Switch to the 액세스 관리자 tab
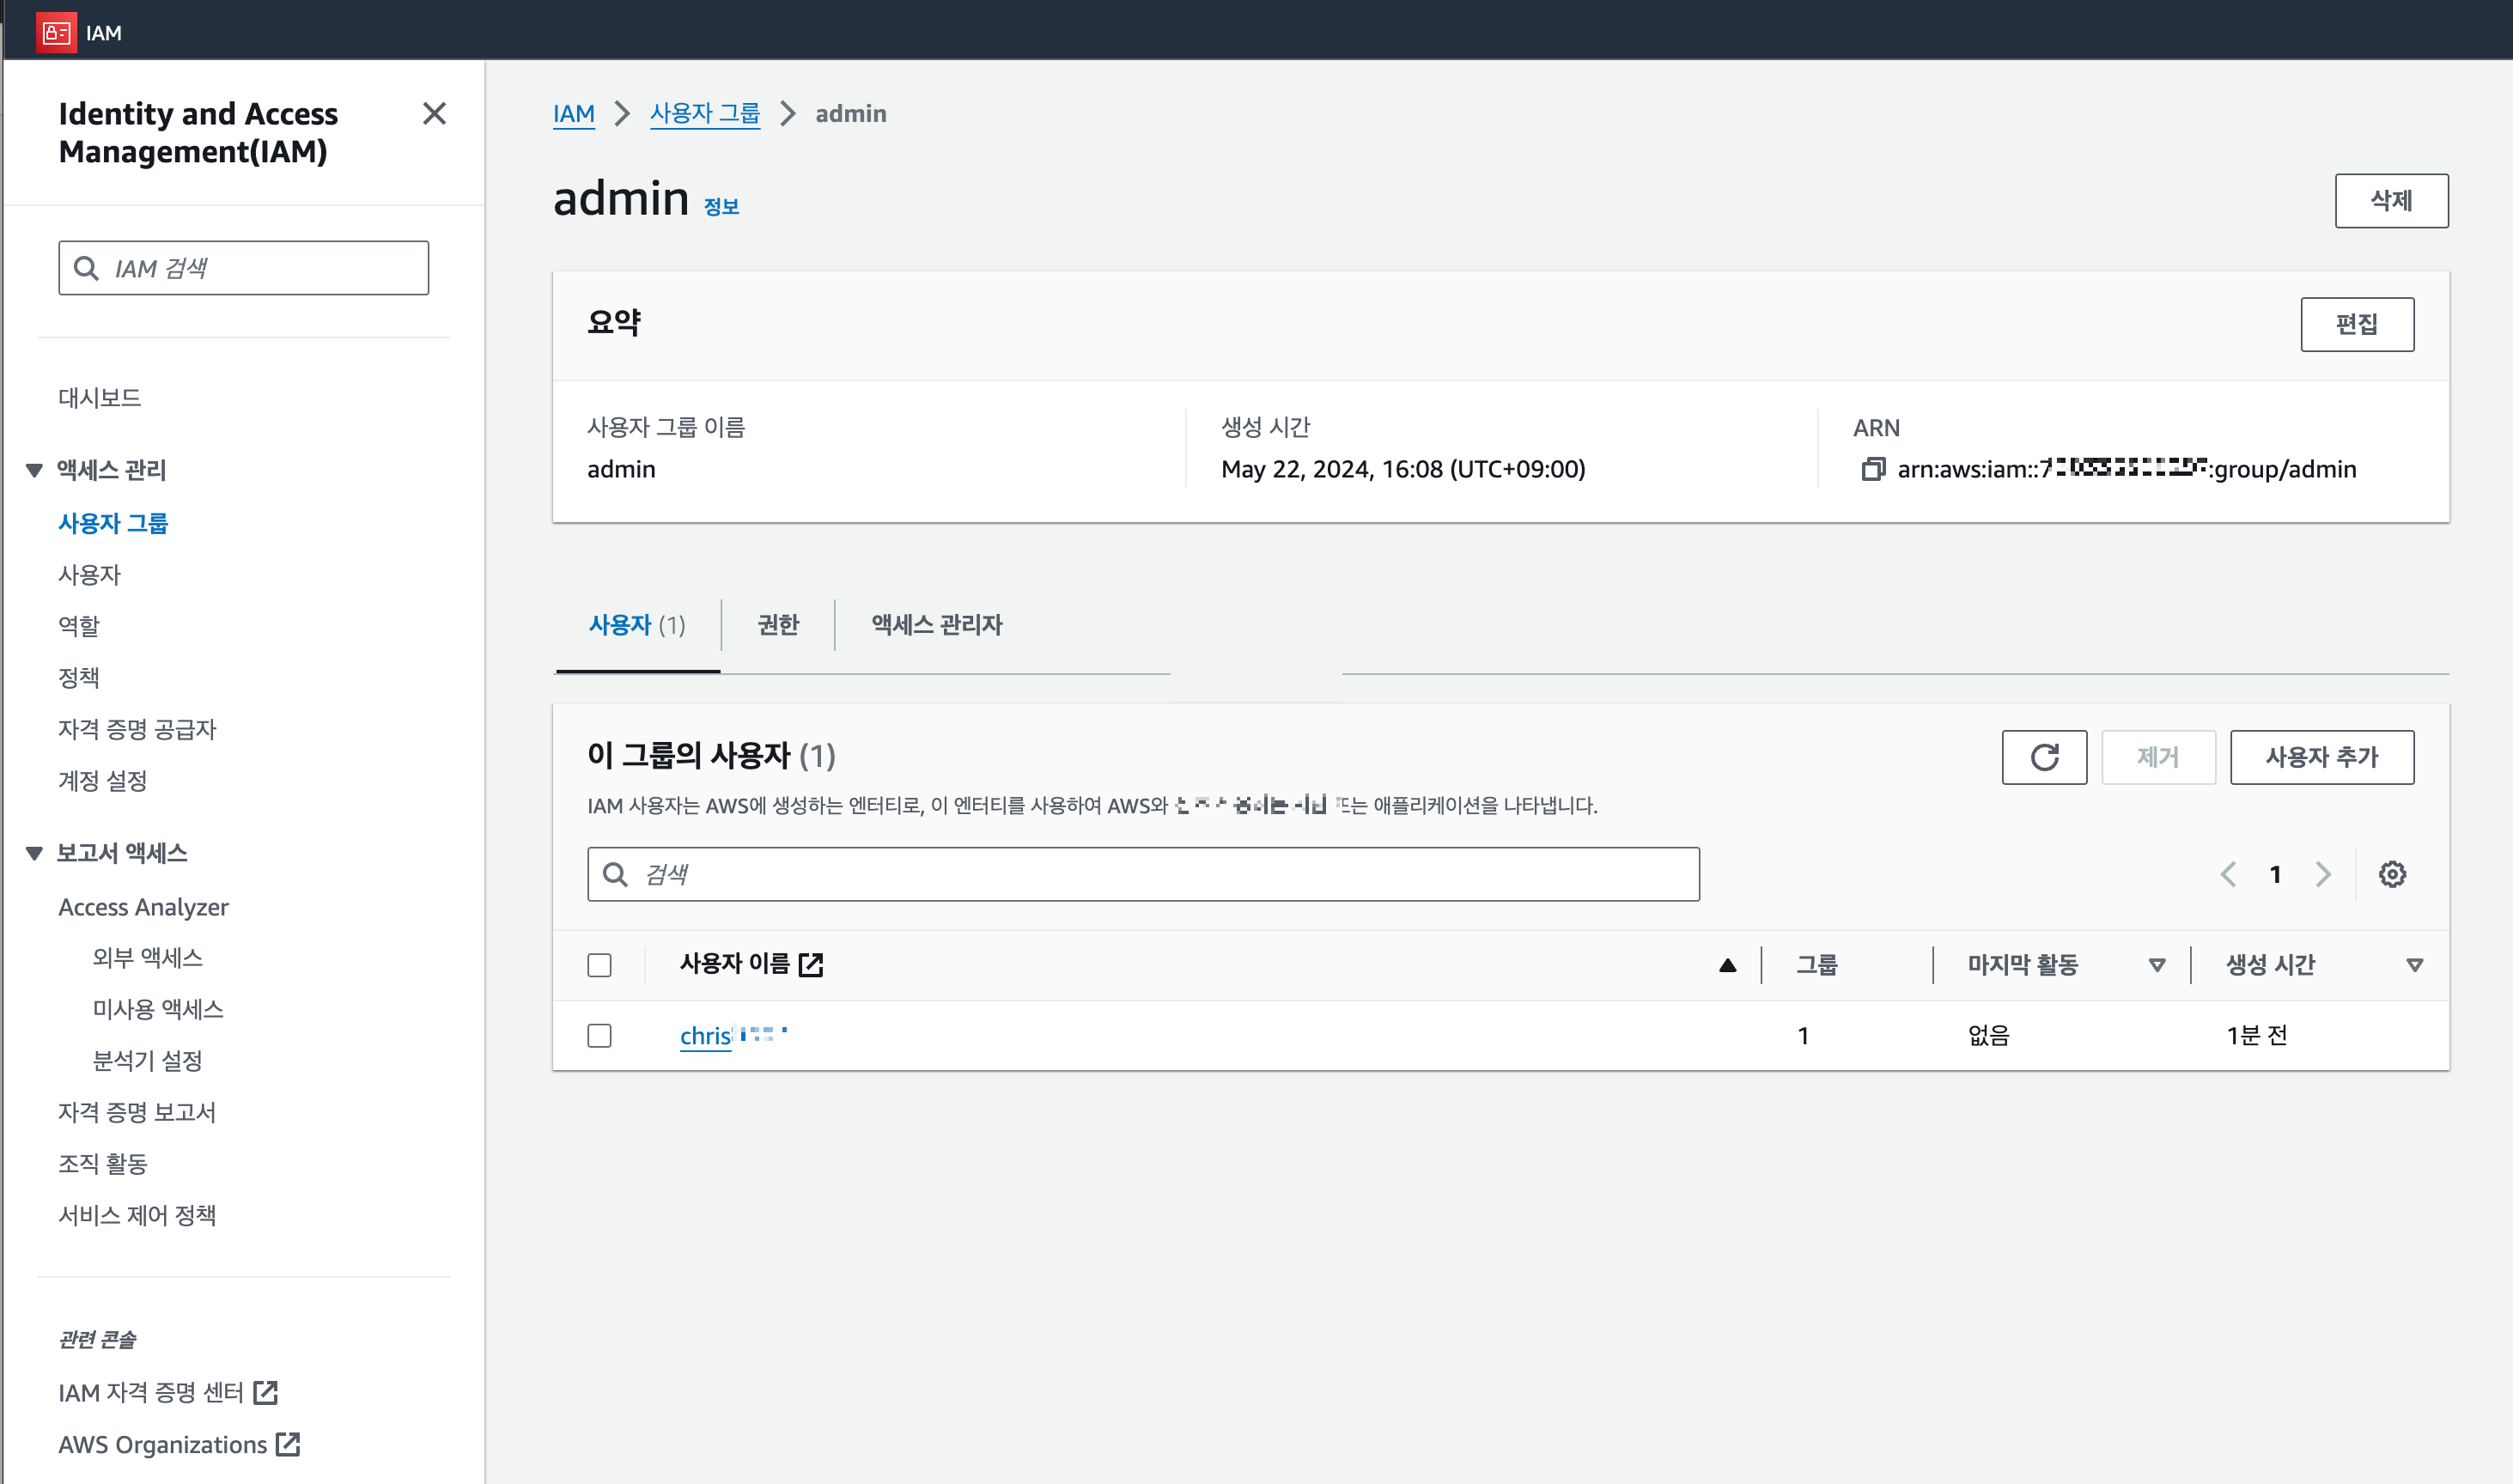Screen dimensions: 2513x1484 [936, 625]
